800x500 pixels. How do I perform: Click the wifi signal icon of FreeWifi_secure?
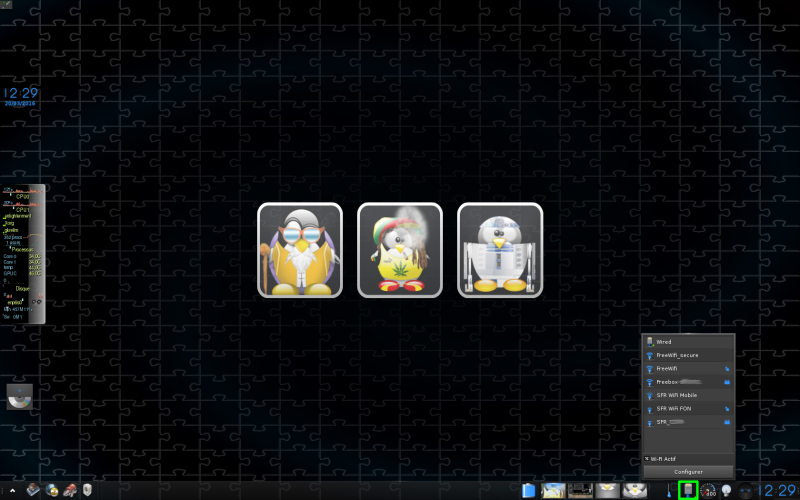click(x=650, y=356)
